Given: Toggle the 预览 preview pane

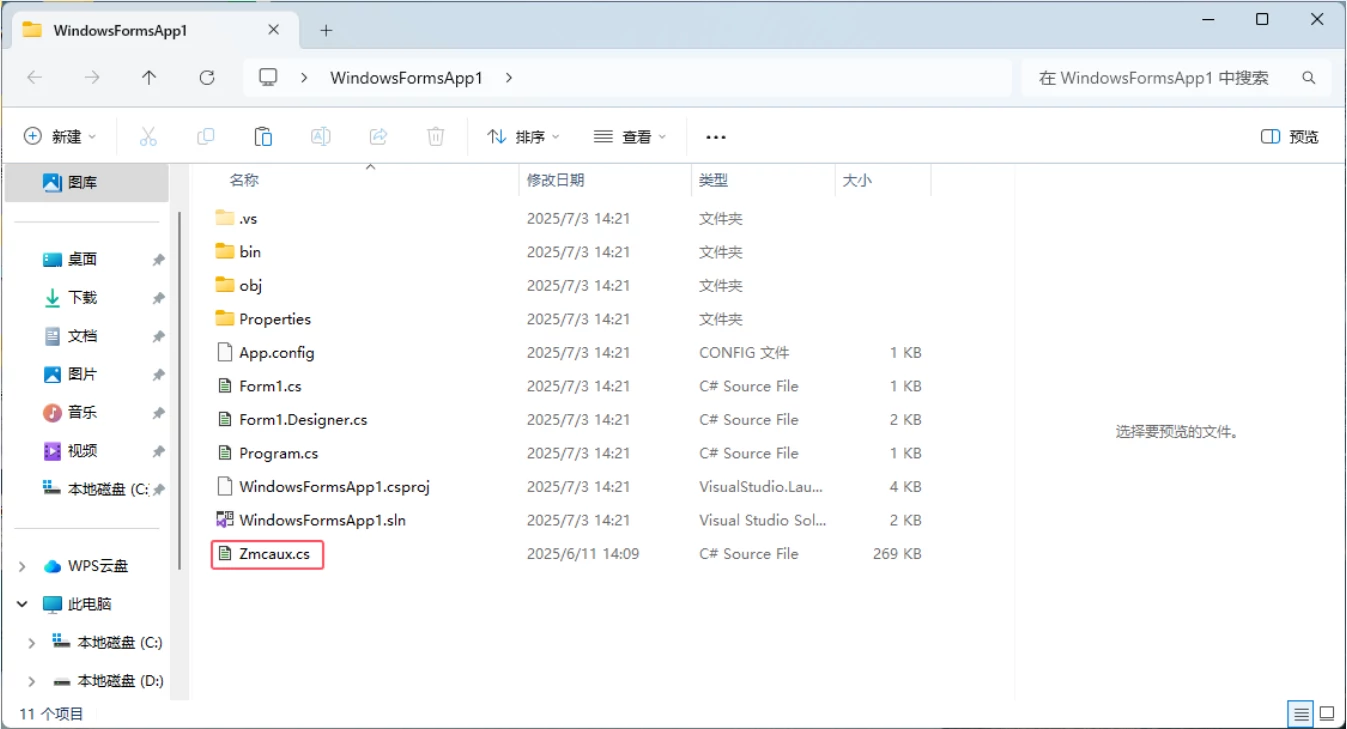Looking at the screenshot, I should [x=1288, y=136].
